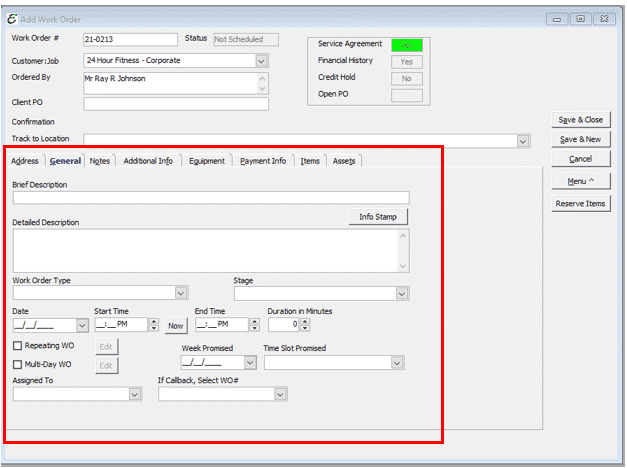Screen dimensions: 627x468
Task: Click the Open PO status box
Action: [407, 96]
